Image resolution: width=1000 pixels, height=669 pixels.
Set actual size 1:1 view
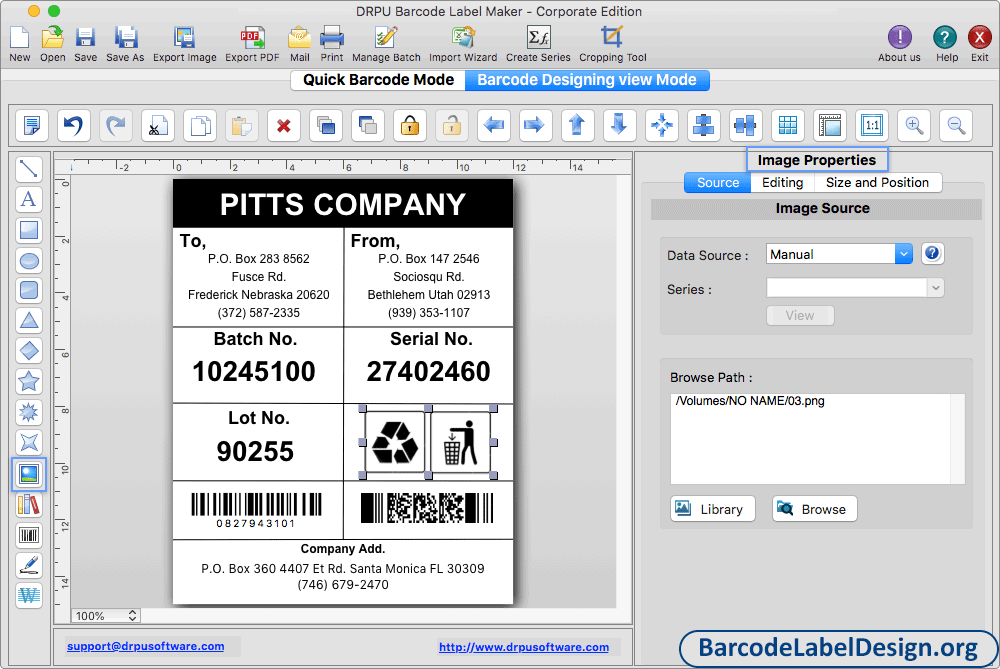point(872,125)
